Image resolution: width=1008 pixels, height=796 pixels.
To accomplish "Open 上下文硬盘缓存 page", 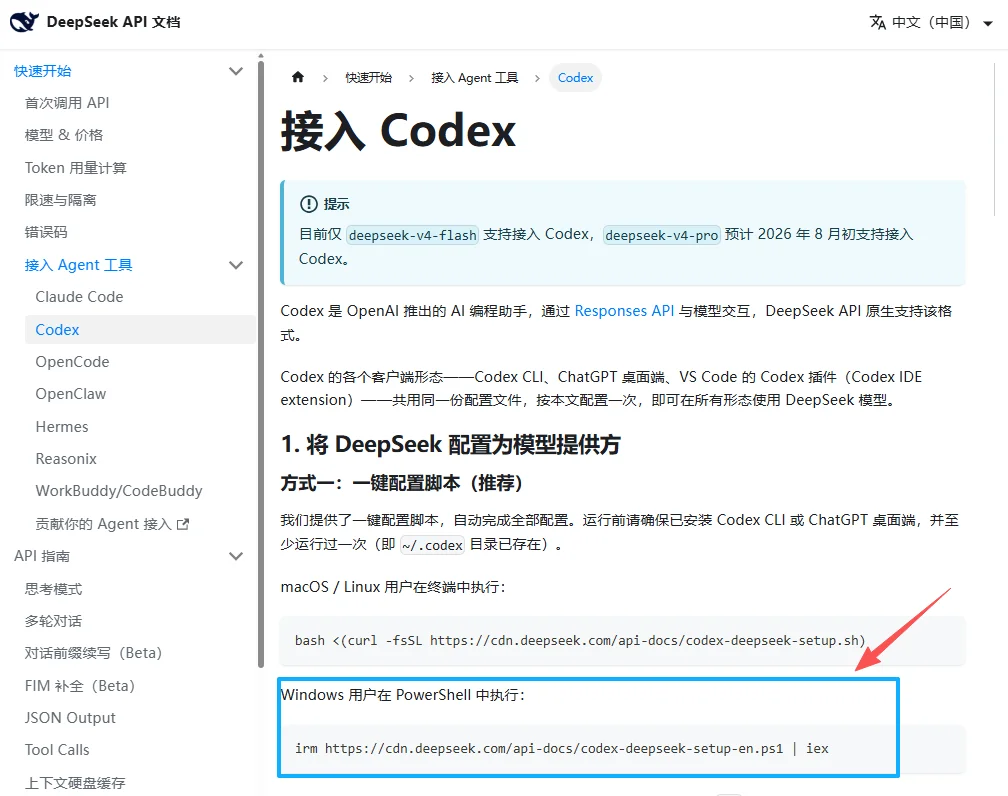I will [75, 783].
